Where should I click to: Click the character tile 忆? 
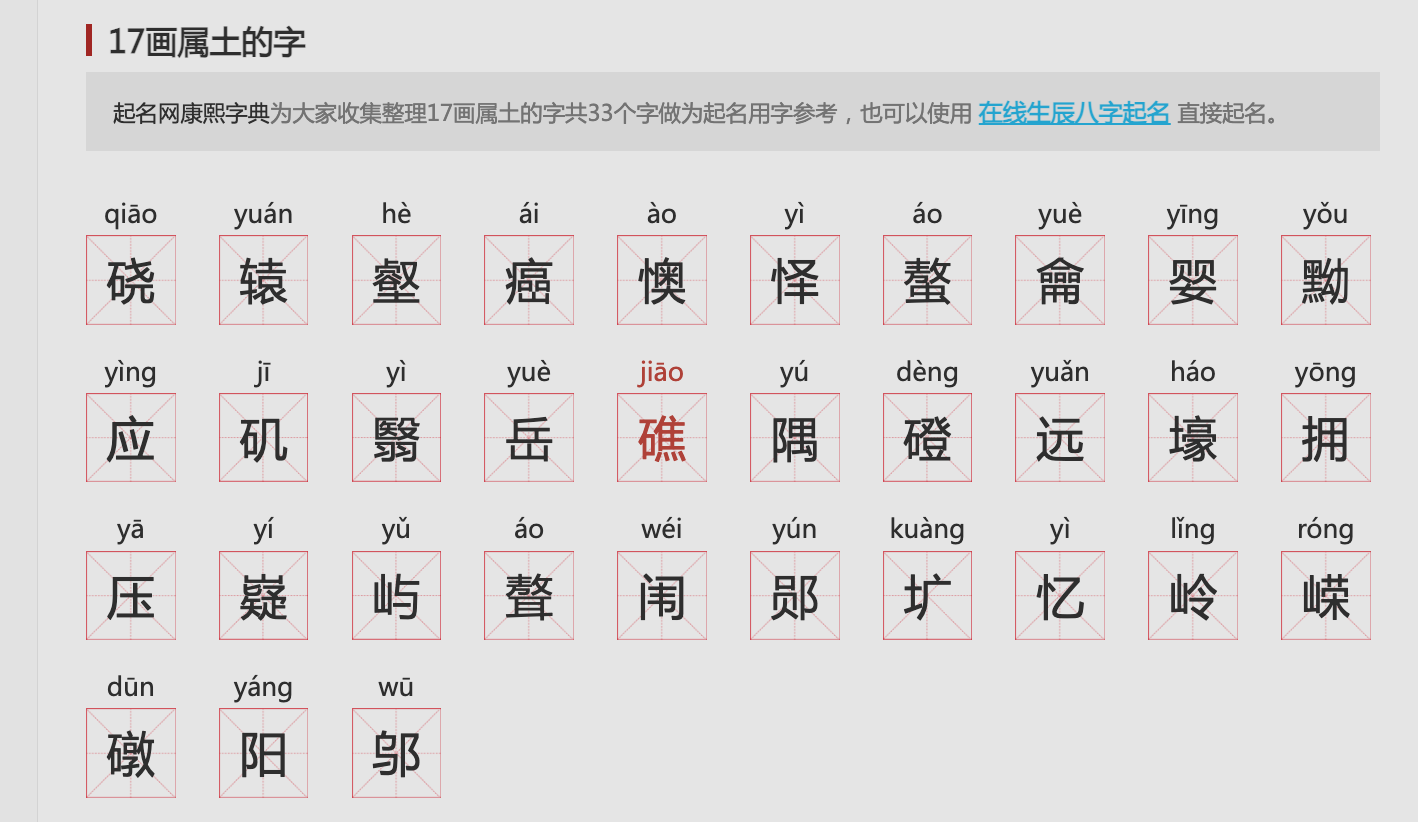pos(1060,596)
